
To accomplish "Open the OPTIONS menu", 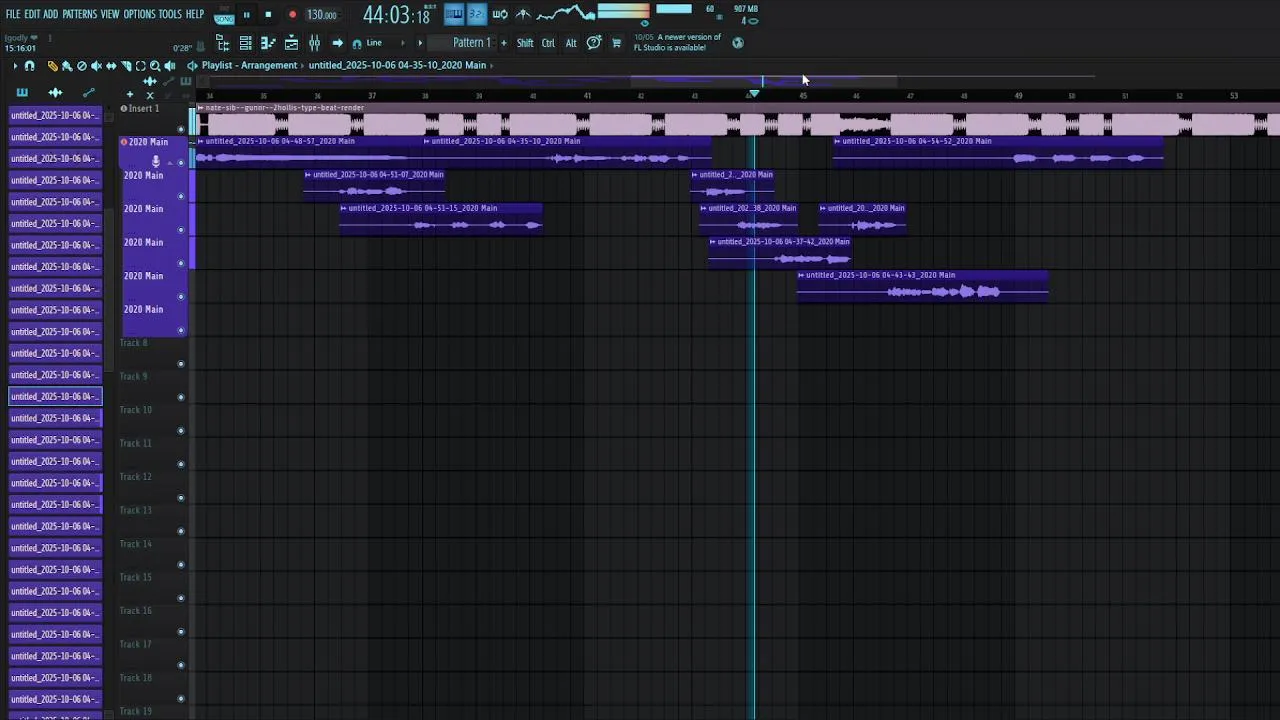I will point(140,14).
